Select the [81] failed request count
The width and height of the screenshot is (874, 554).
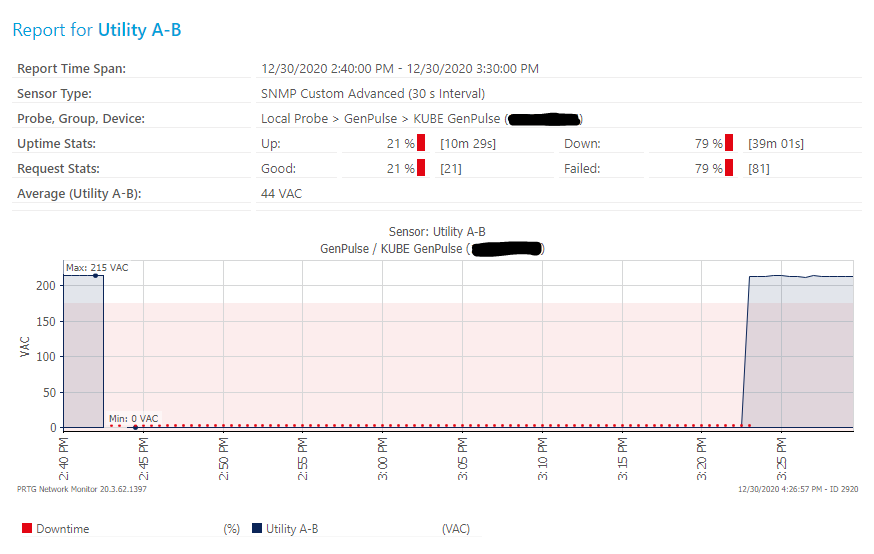coord(759,169)
